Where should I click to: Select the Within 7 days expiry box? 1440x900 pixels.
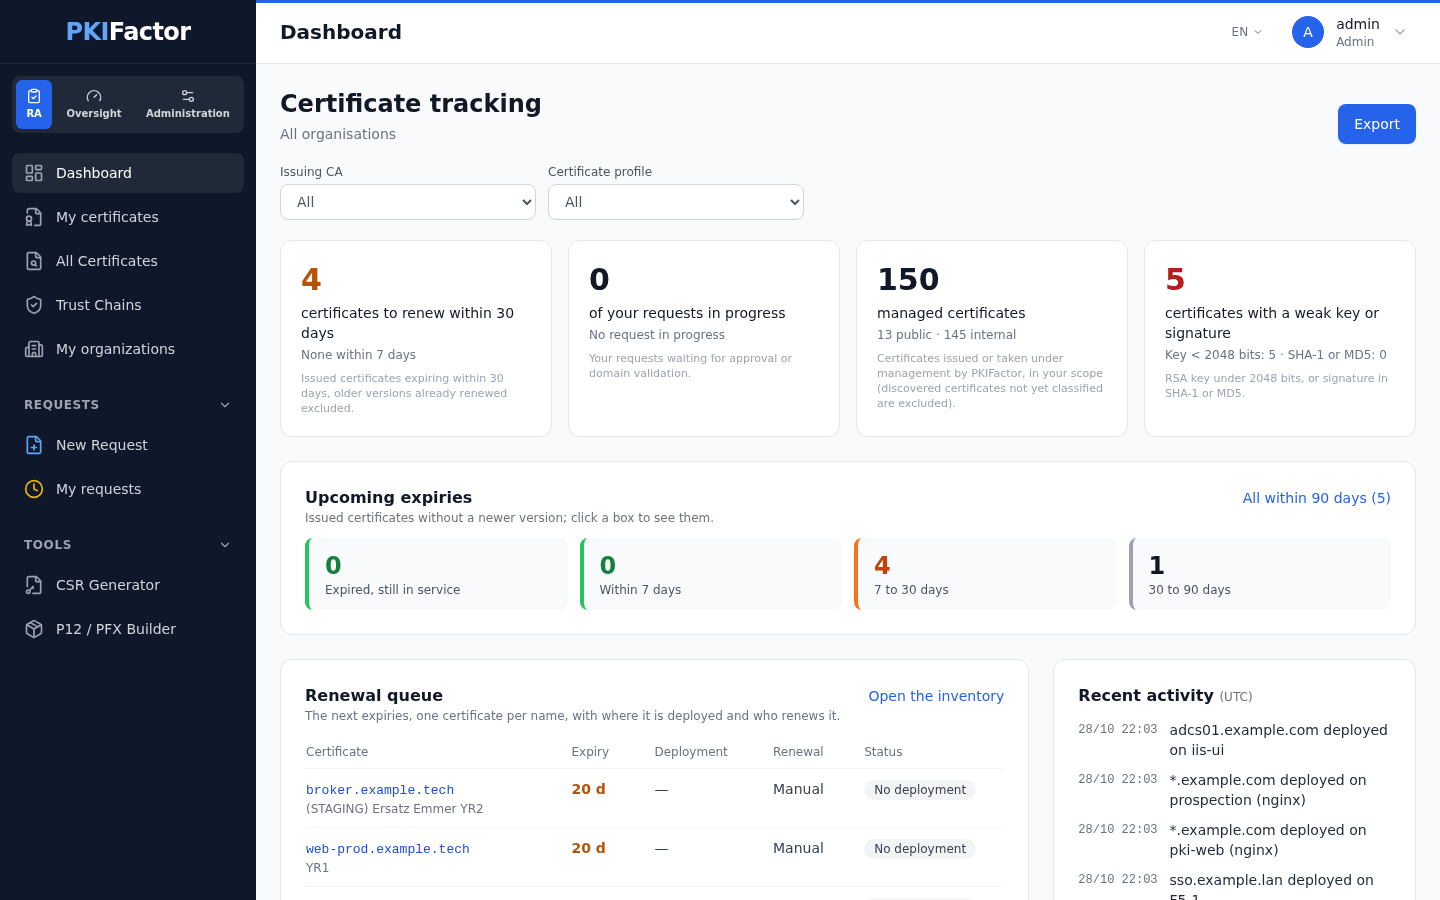point(711,574)
